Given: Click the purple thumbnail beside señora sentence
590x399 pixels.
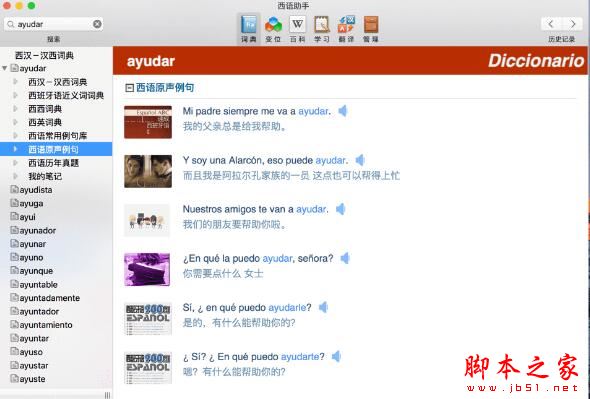Looking at the screenshot, I should point(147,270).
